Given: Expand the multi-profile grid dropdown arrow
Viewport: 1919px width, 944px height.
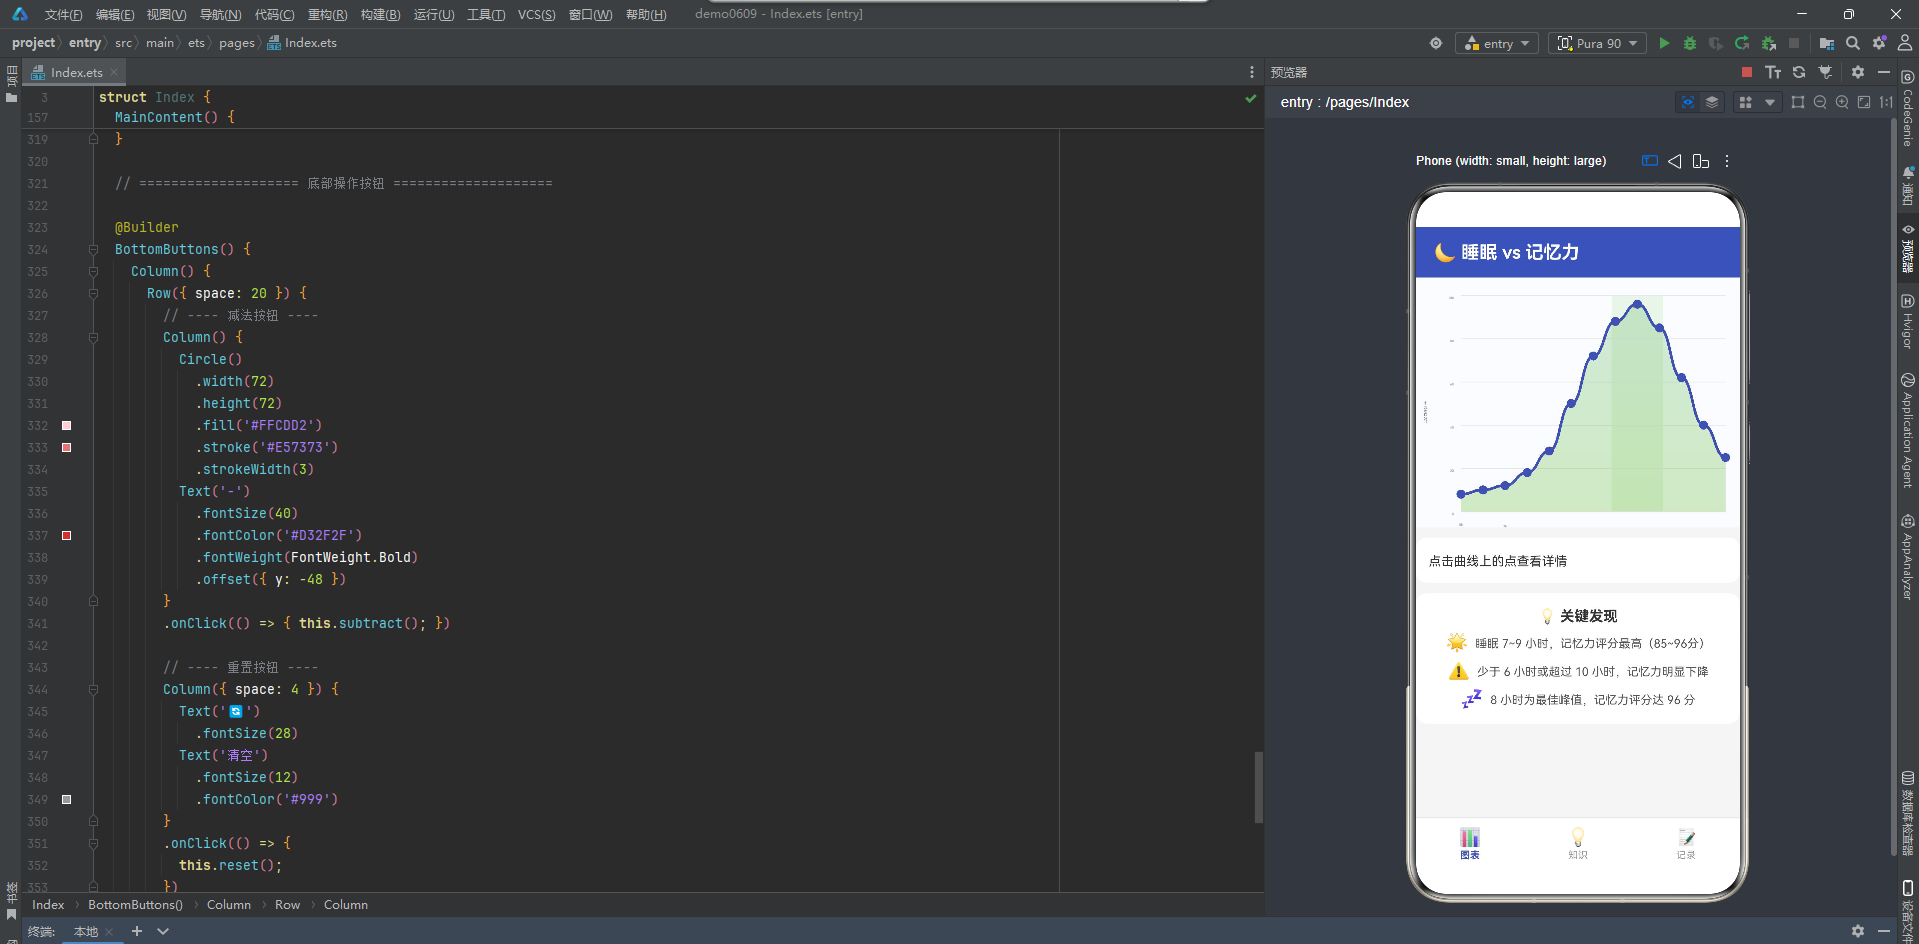Looking at the screenshot, I should pyautogui.click(x=1770, y=102).
